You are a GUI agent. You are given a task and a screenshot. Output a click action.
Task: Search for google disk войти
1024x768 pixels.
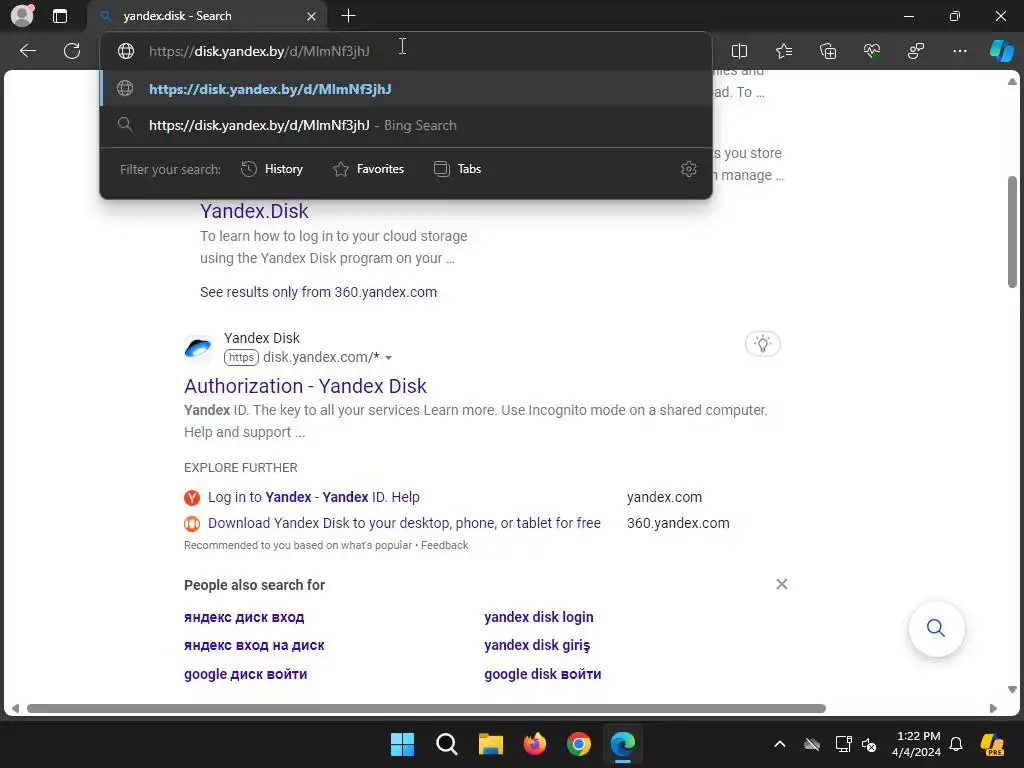pyautogui.click(x=543, y=674)
